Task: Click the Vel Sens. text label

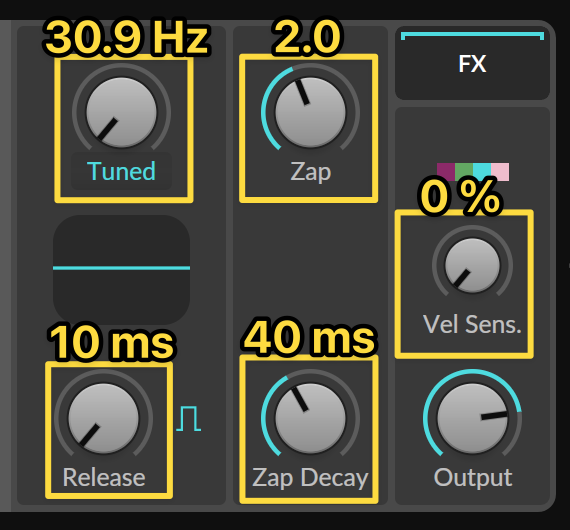Action: point(472,324)
